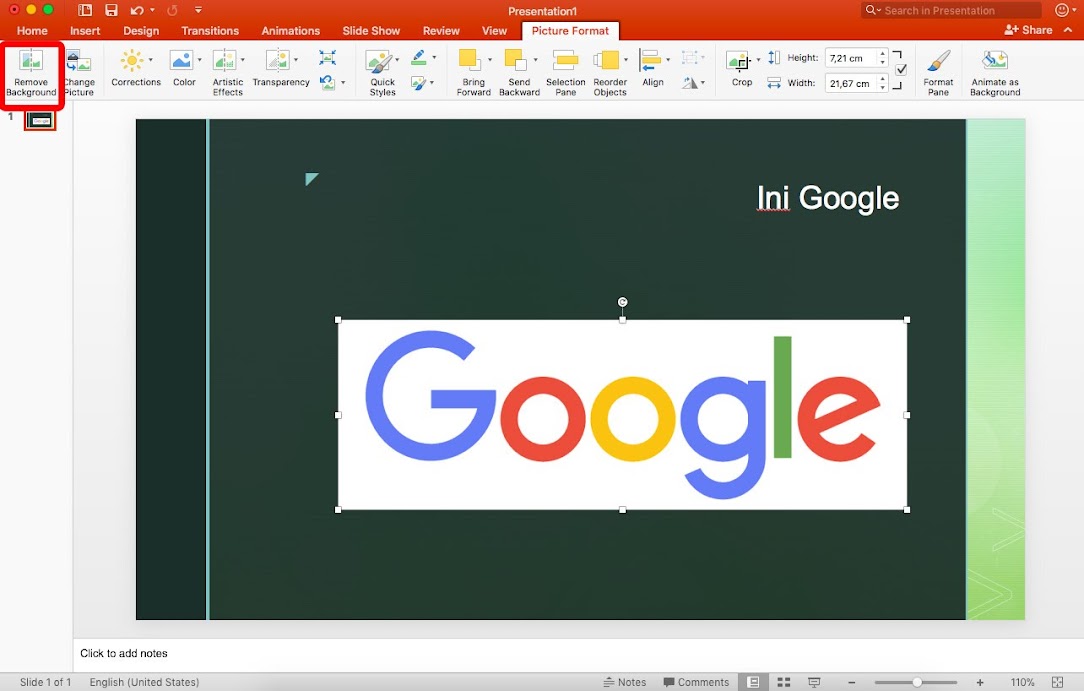Click the Save icon in title bar
This screenshot has height=691, width=1084.
coord(111,10)
